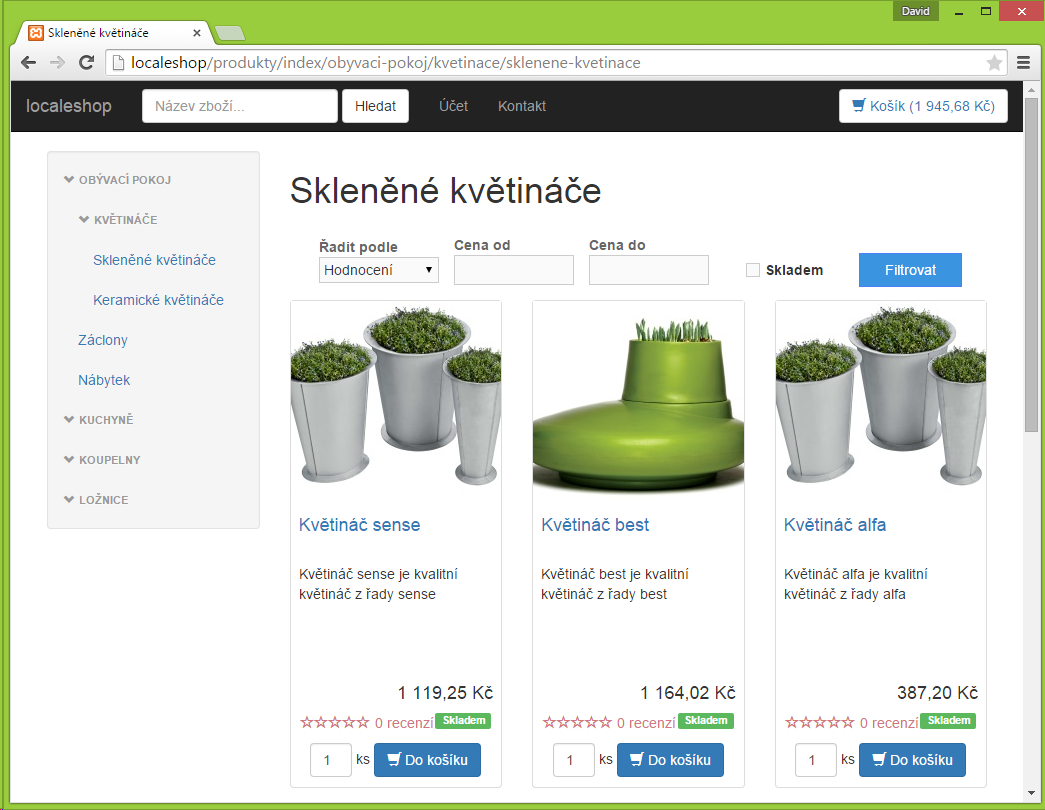Click the quantity box for Květináč best
Viewport: 1045px width, 810px height.
tap(573, 760)
